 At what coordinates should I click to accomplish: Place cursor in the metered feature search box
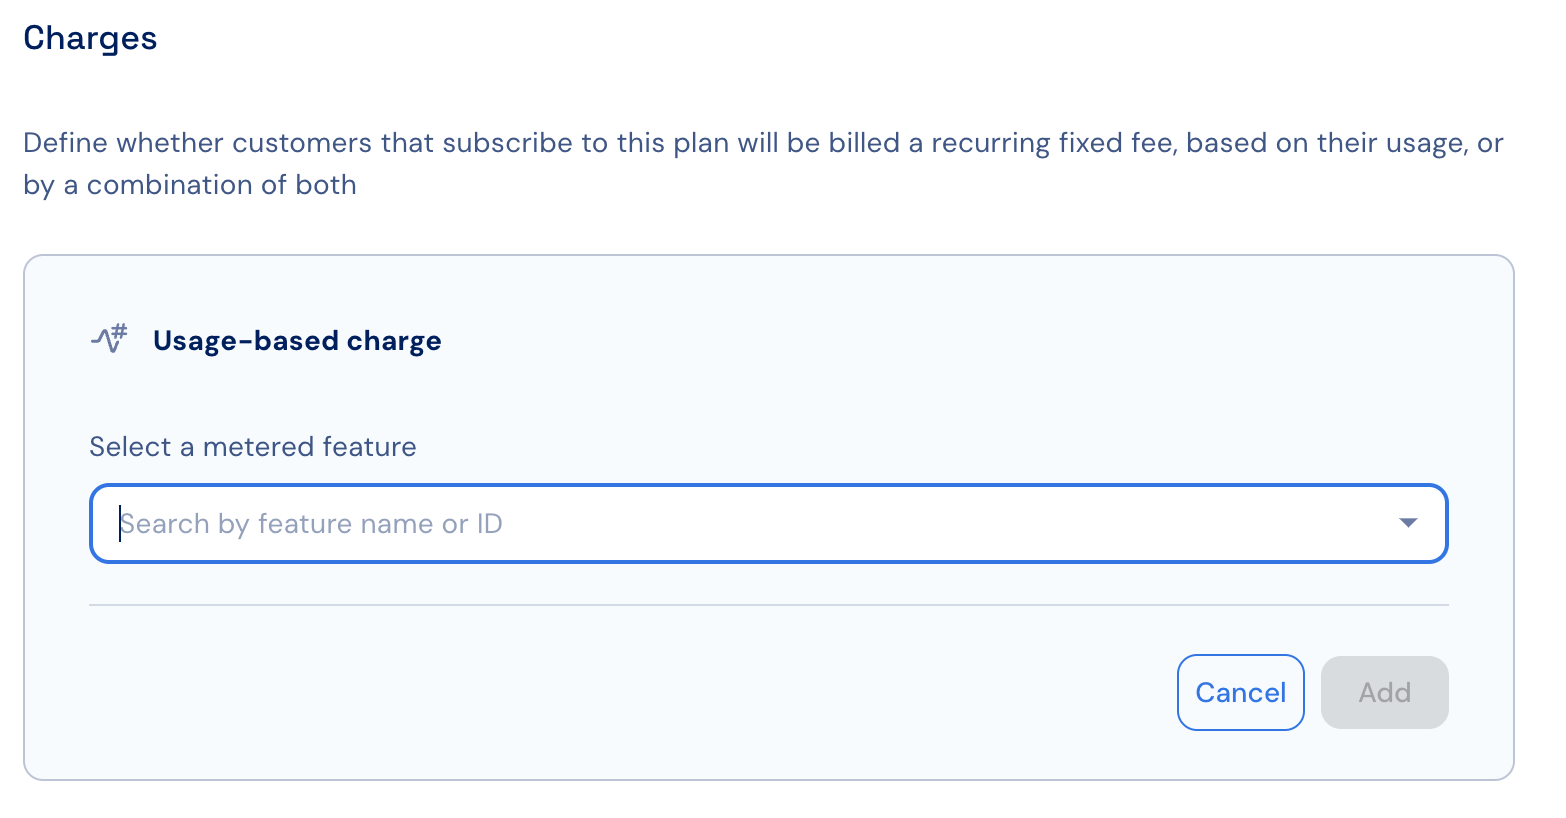pos(769,524)
